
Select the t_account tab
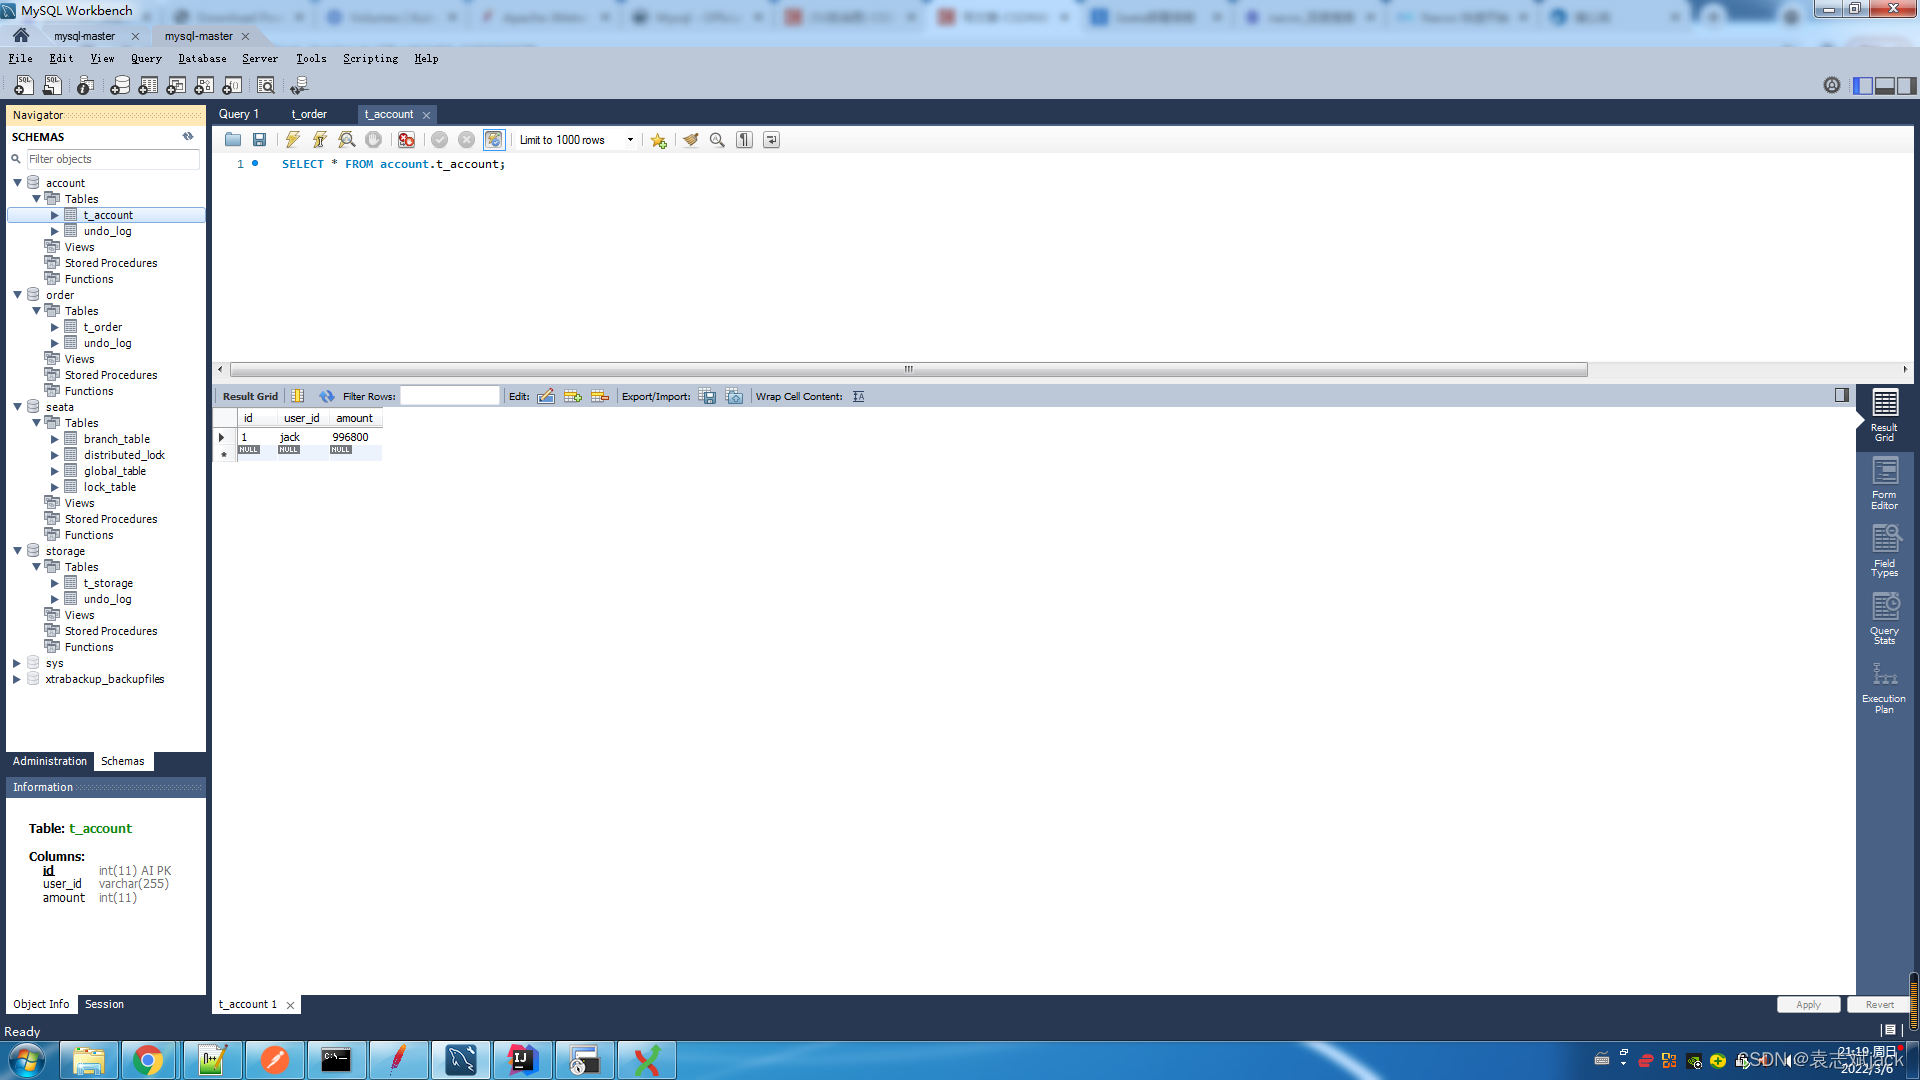(389, 113)
